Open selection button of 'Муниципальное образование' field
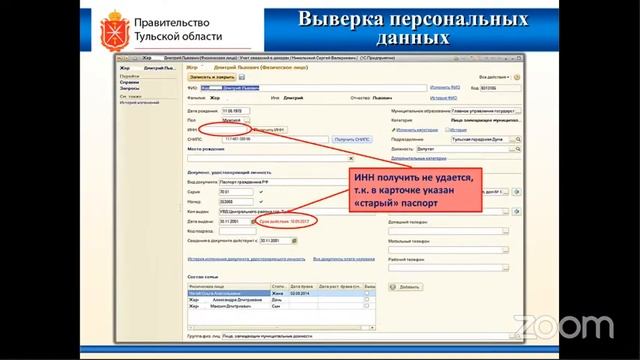This screenshot has height=360, width=640. (518, 111)
